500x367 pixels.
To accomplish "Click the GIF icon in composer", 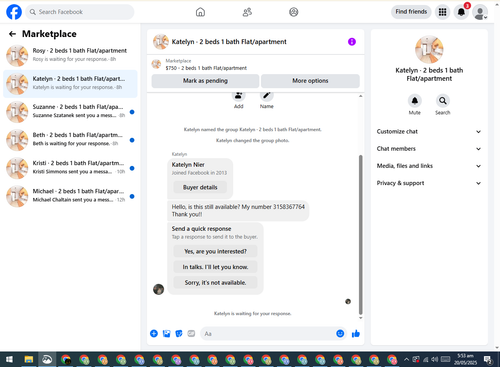I will (x=191, y=333).
